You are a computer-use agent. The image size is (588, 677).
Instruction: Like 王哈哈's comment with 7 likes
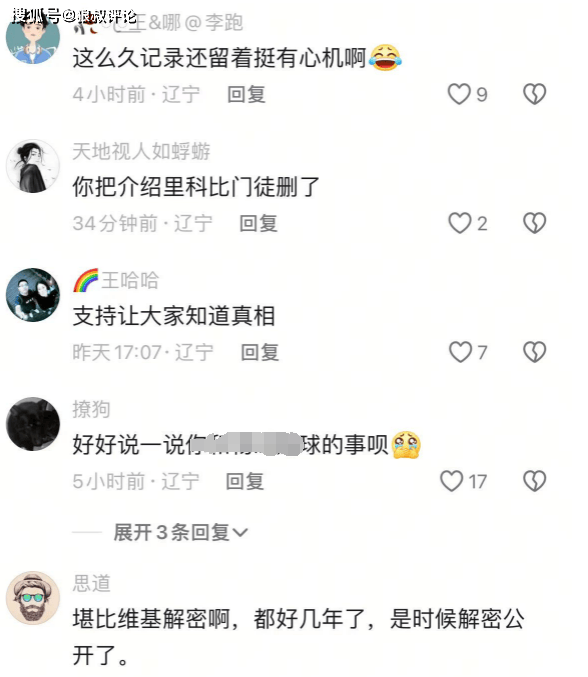click(460, 352)
